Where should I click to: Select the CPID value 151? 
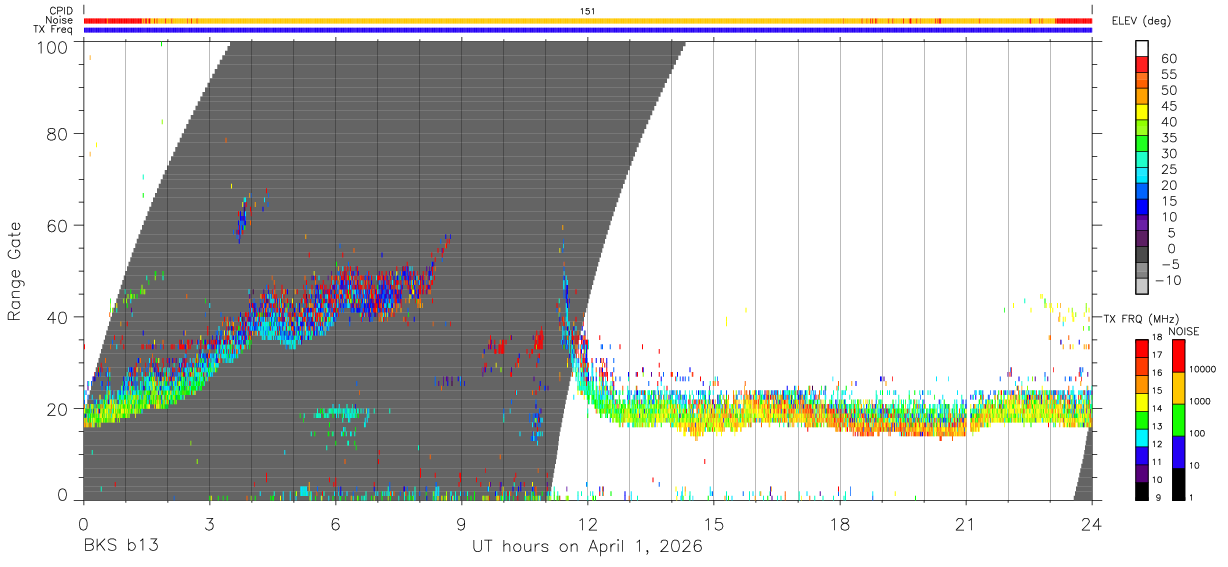point(588,11)
